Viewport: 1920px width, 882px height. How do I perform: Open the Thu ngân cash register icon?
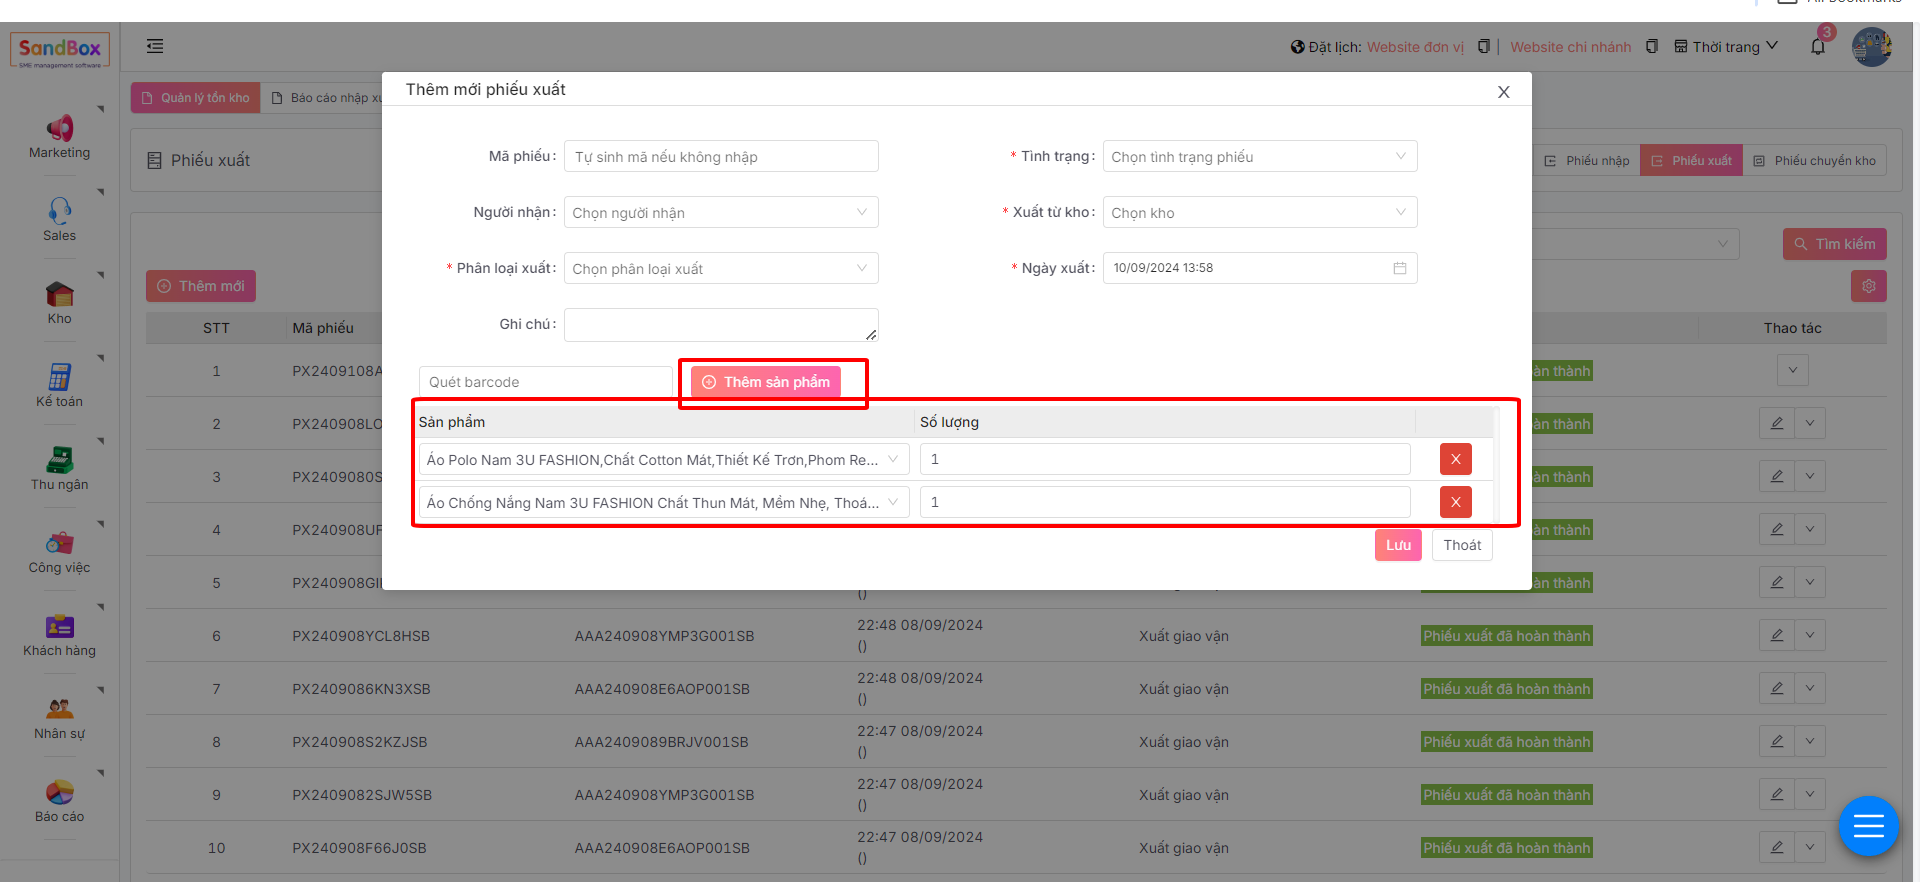coord(59,460)
